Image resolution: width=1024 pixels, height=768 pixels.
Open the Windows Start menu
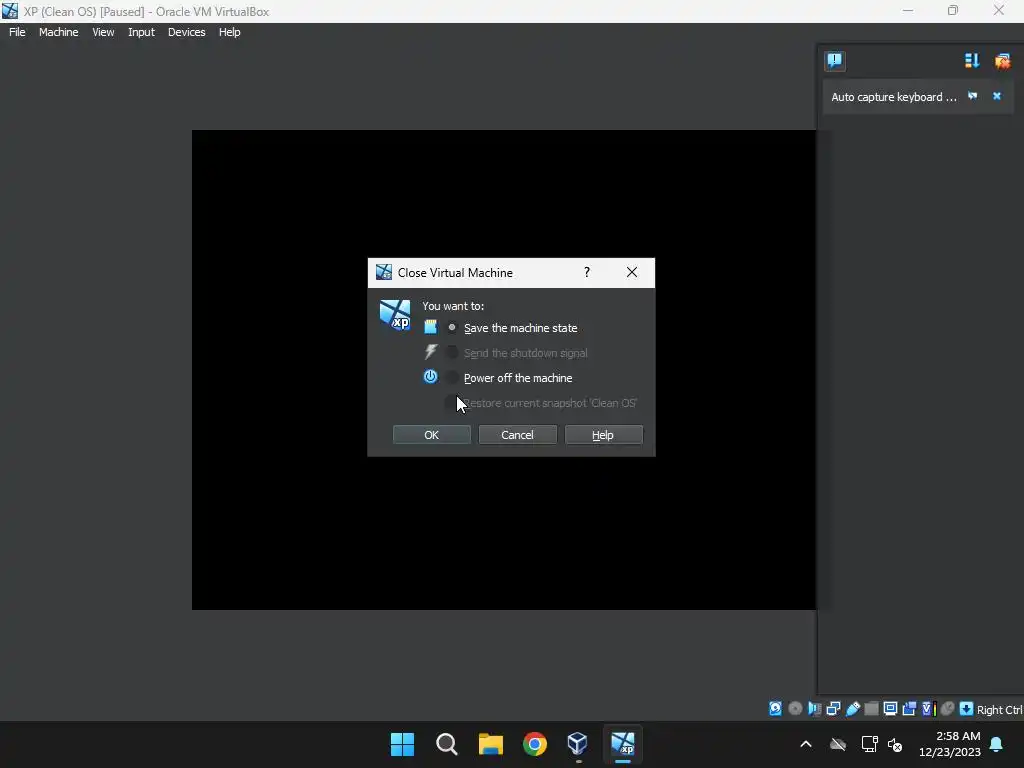[x=402, y=744]
